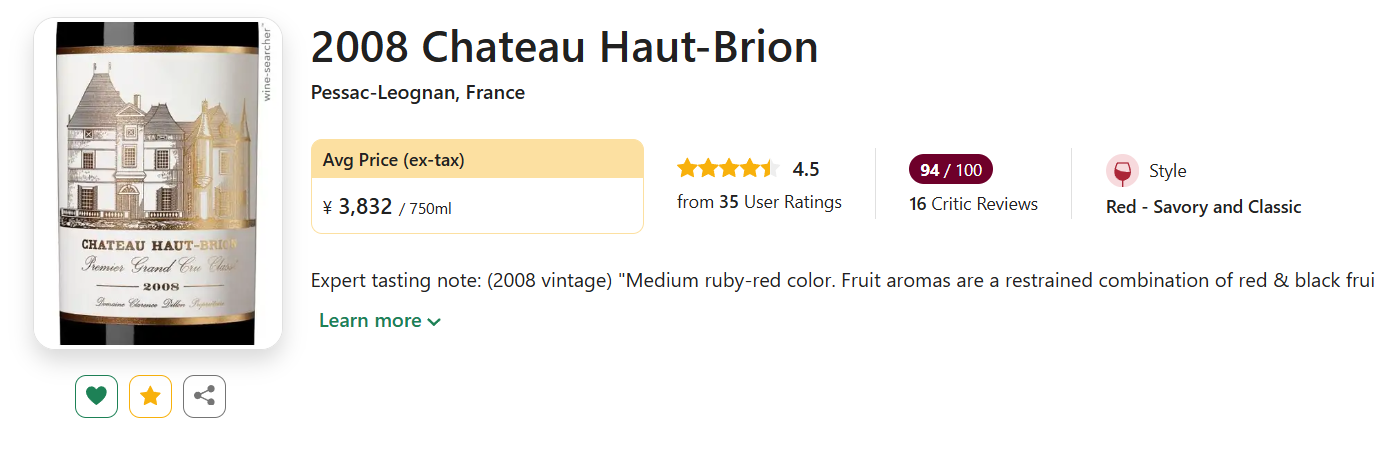Click the 4.5 rating number
This screenshot has height=450, width=1375.
(x=806, y=169)
